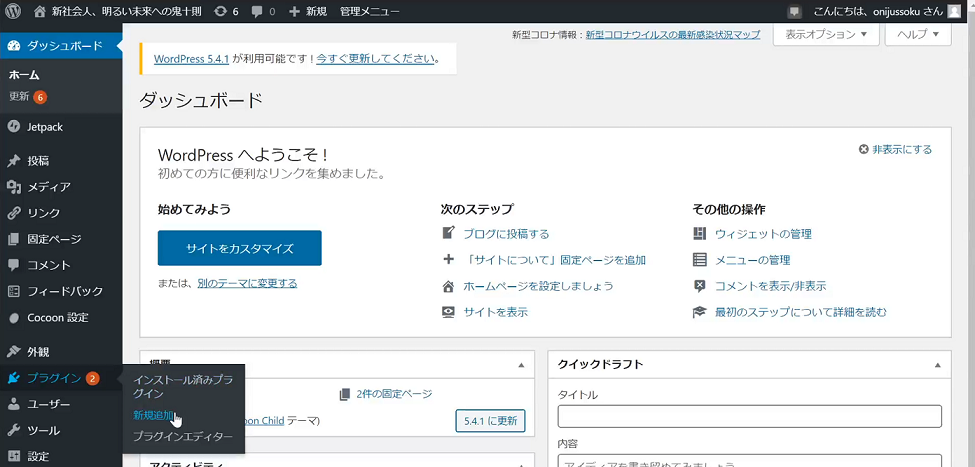Open 更新 submenu with badge 6
The height and width of the screenshot is (467, 975).
click(28, 97)
